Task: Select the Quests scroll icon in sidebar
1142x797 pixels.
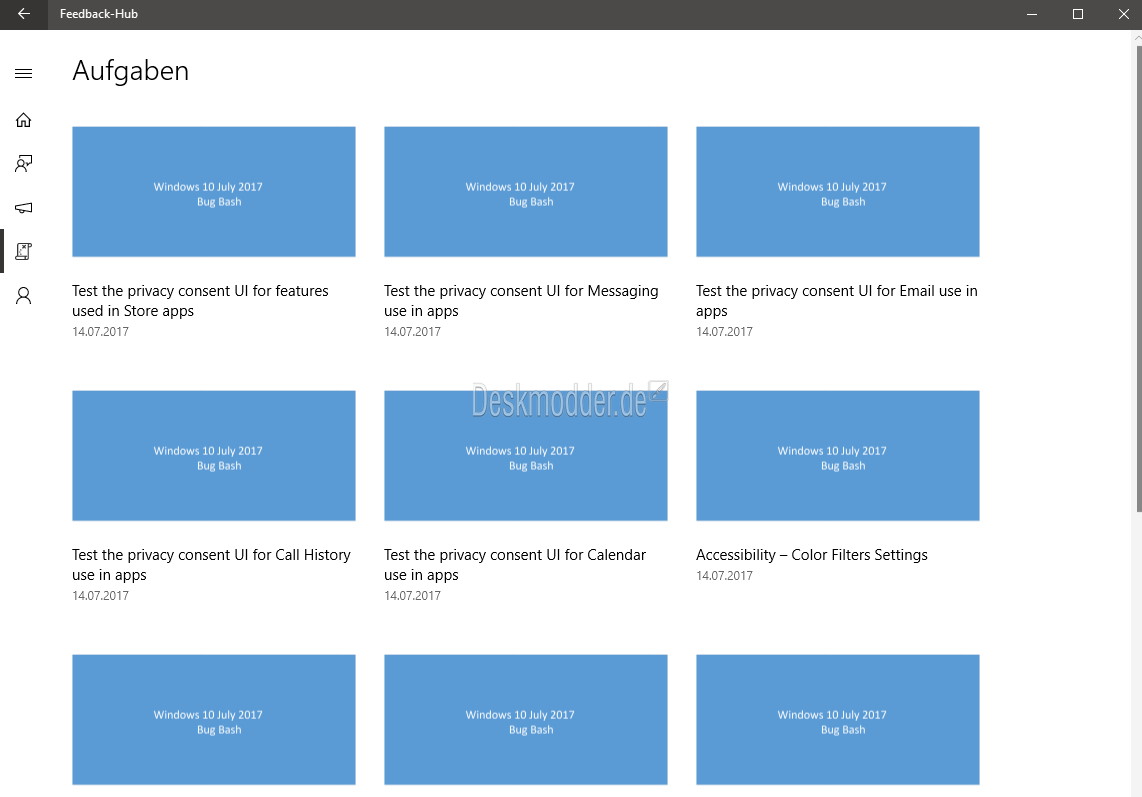Action: pyautogui.click(x=23, y=251)
